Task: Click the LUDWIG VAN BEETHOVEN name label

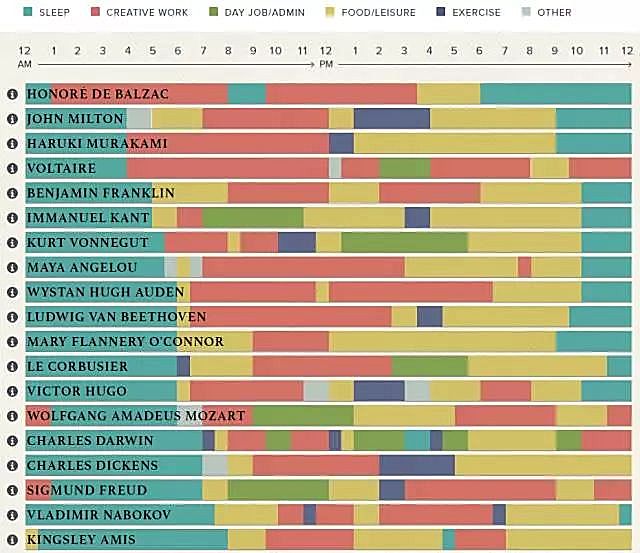Action: [x=117, y=317]
